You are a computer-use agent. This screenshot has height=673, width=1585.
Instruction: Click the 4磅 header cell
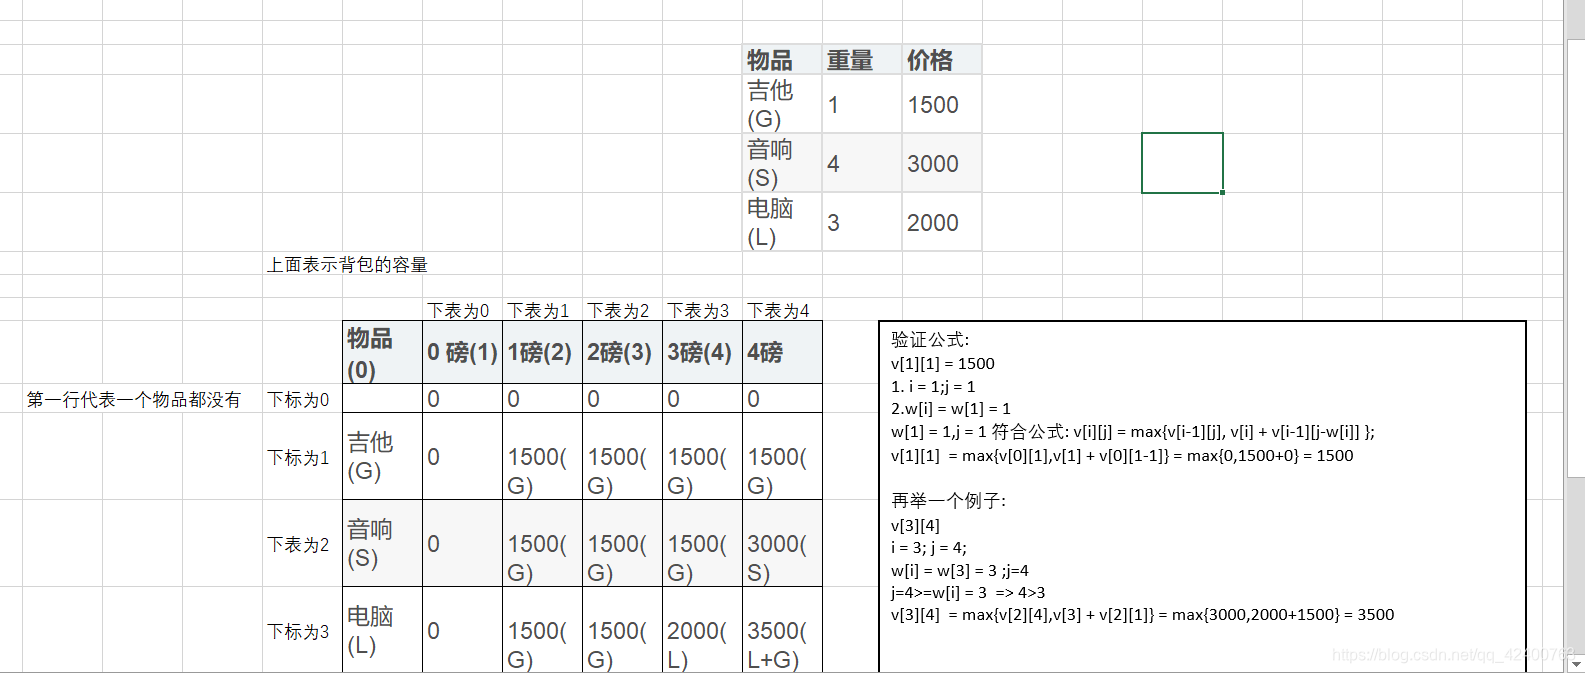(782, 353)
